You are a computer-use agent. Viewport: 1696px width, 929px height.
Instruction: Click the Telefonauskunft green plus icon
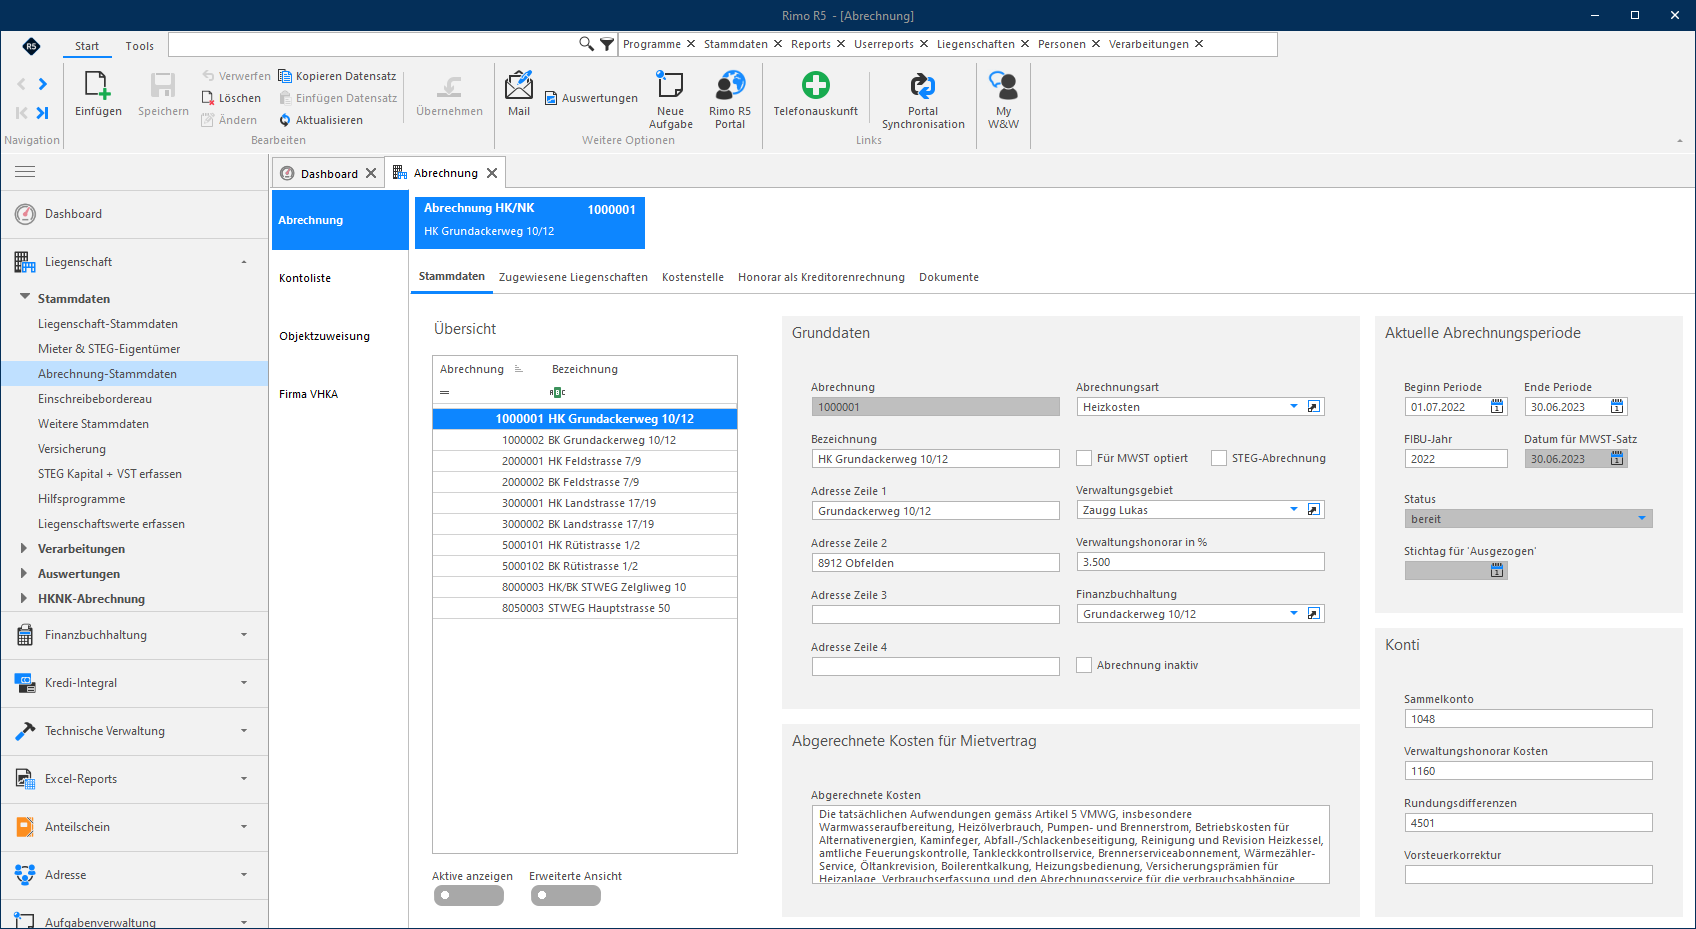tap(816, 85)
